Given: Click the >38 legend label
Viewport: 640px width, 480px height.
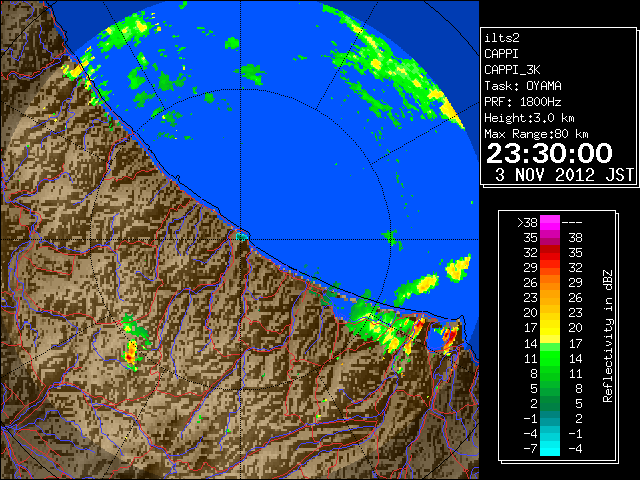Looking at the screenshot, I should click(527, 223).
